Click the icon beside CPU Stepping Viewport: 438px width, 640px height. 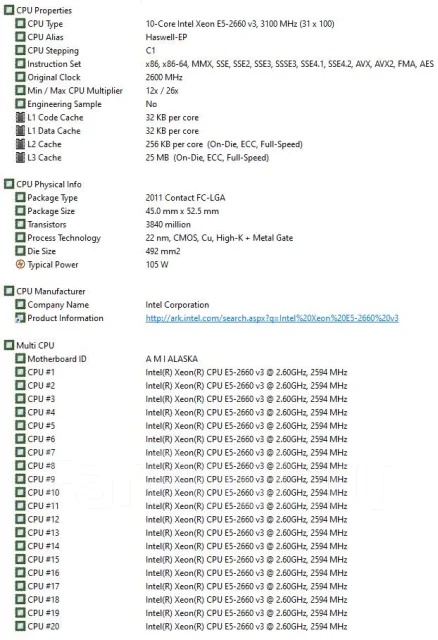tap(20, 51)
